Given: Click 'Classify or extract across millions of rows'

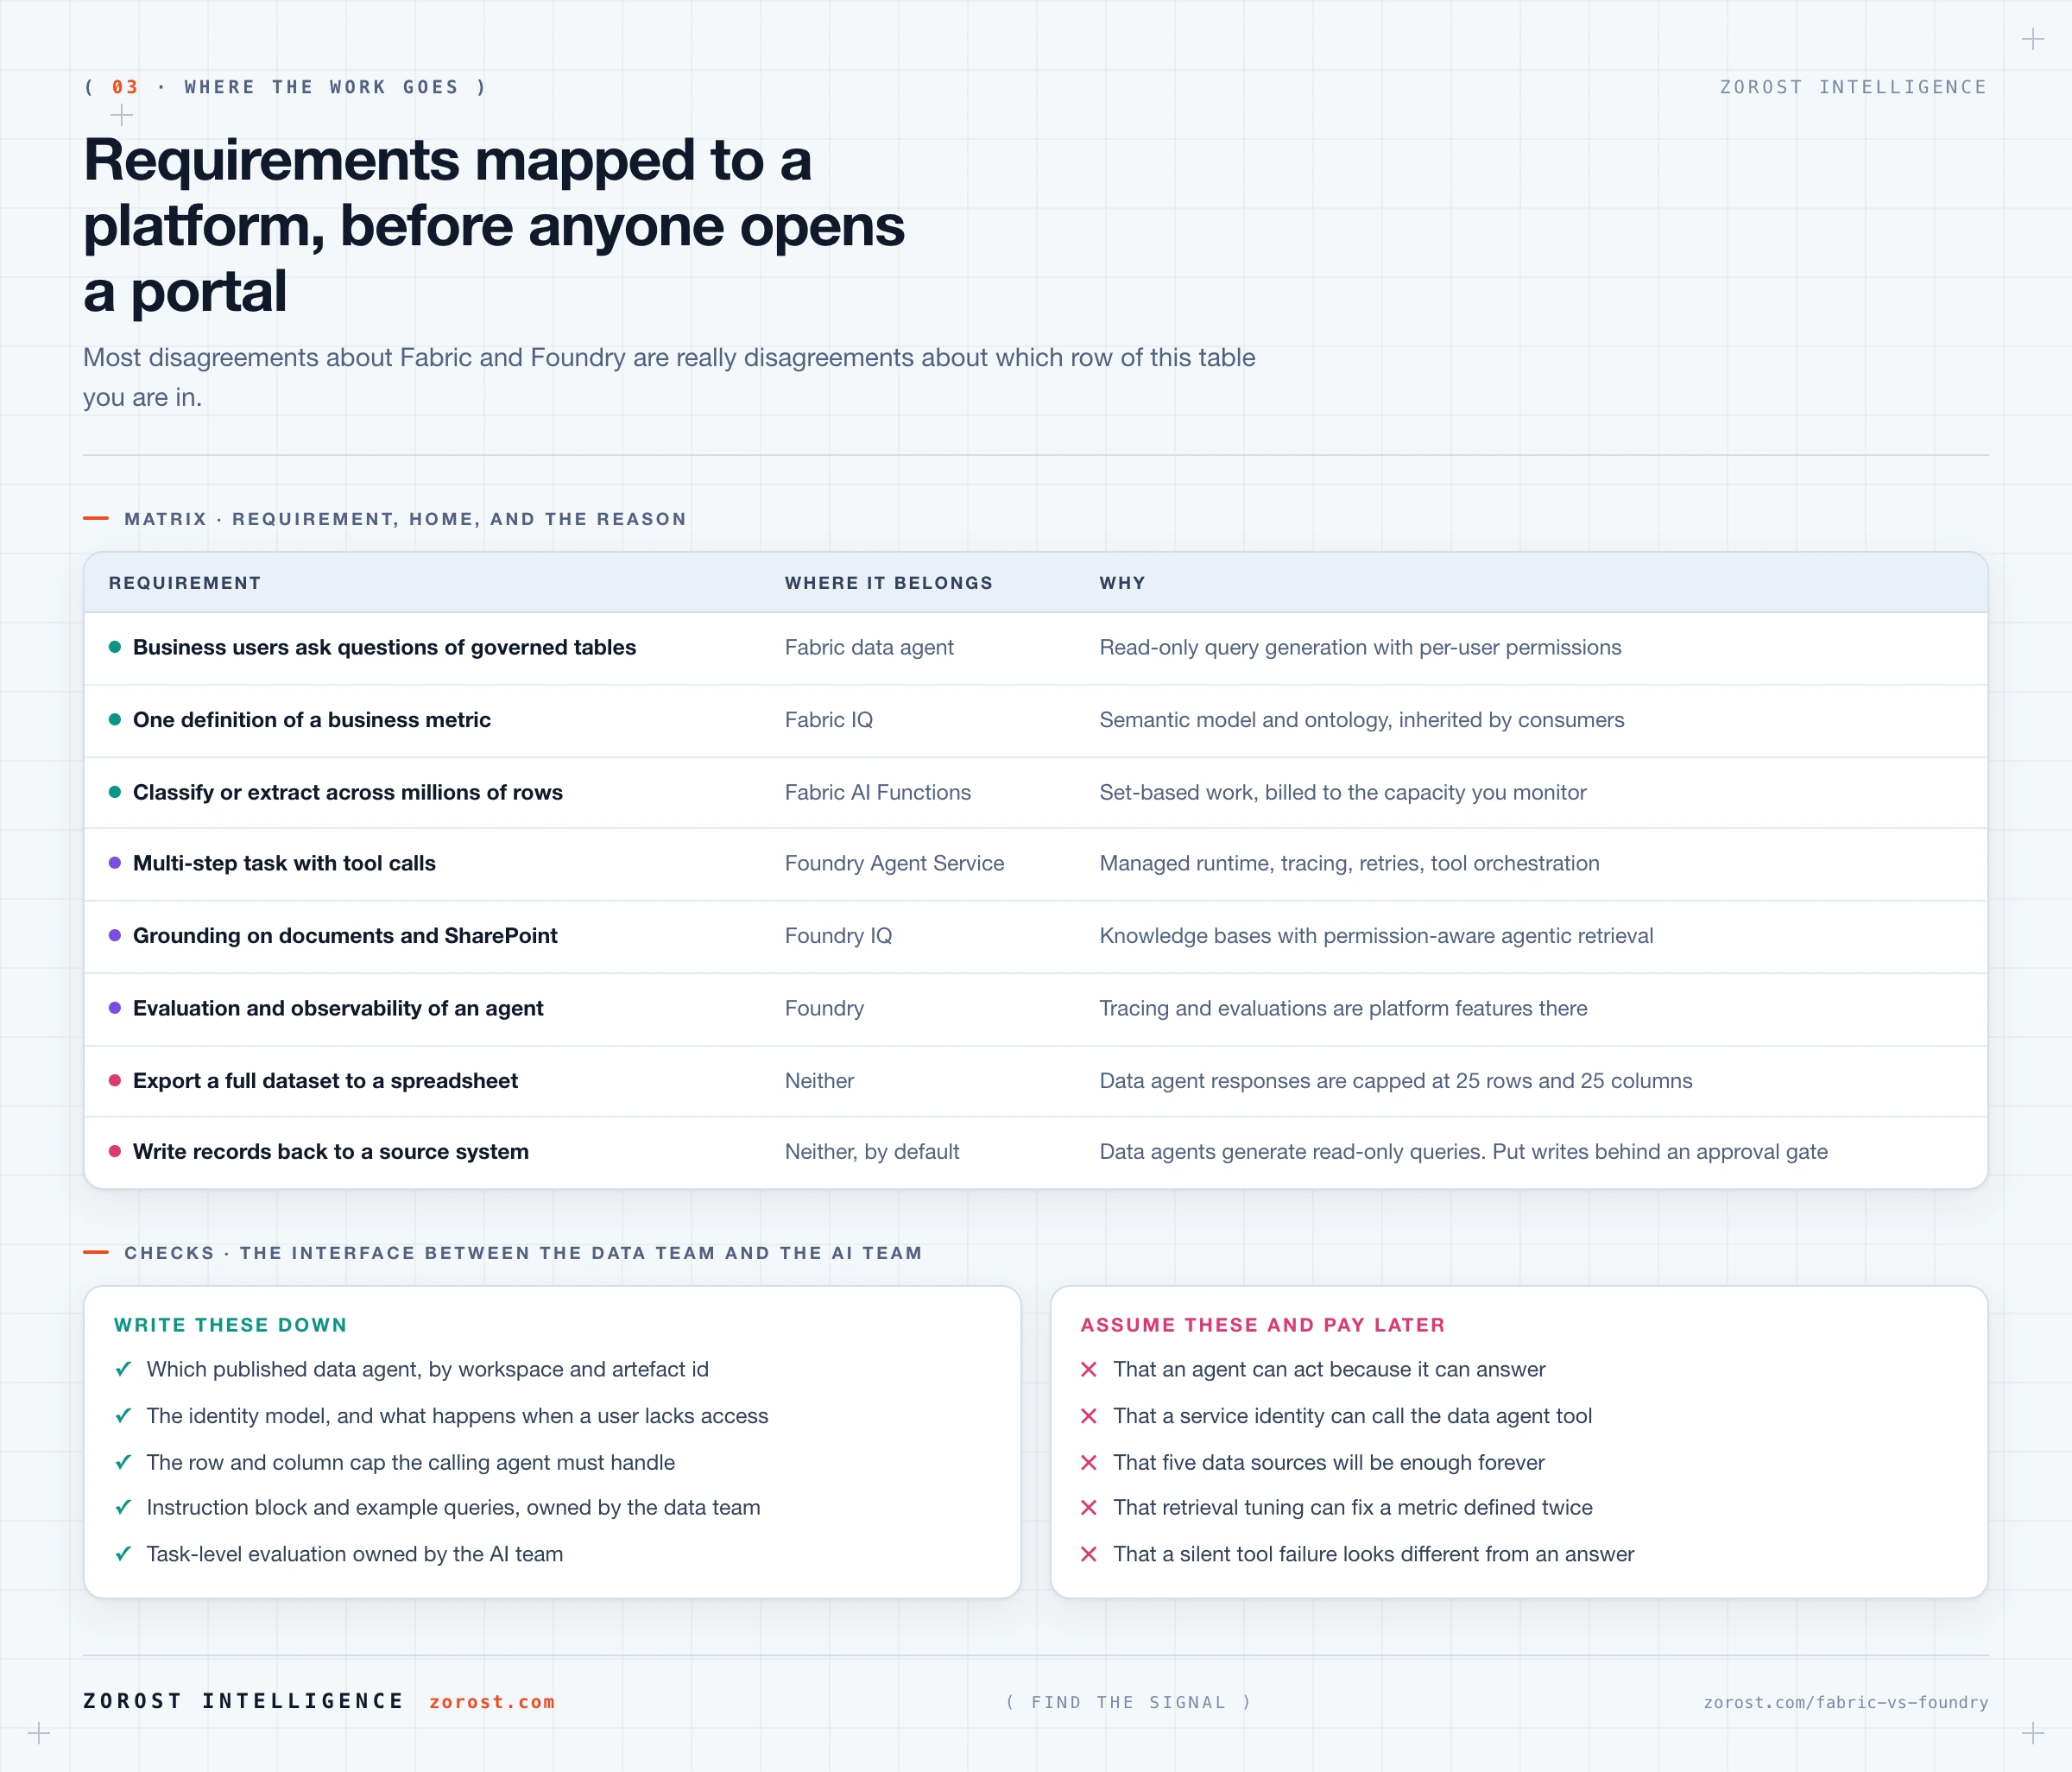Looking at the screenshot, I should [x=348, y=792].
